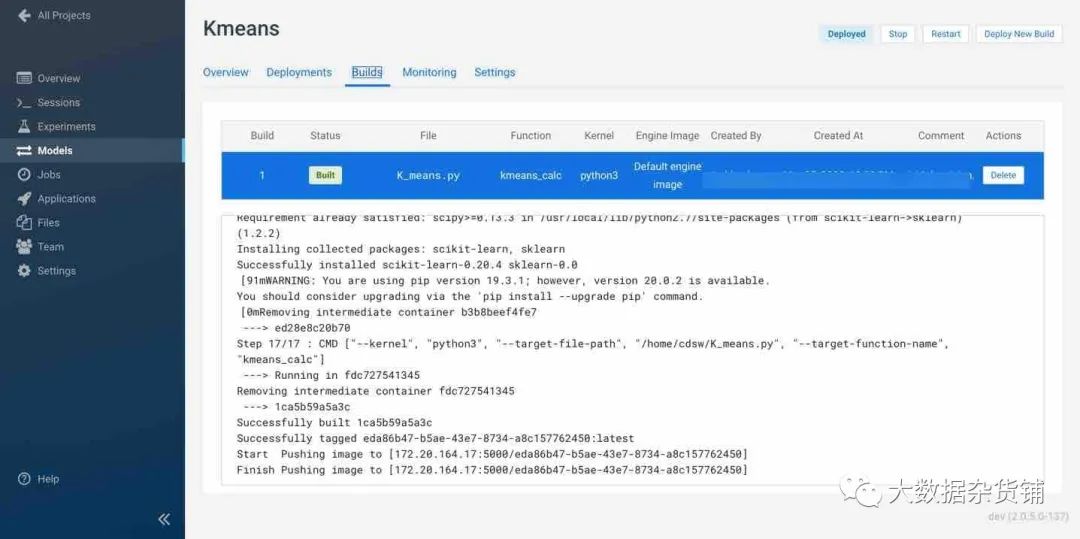Click the dev version label at bottom right
The image size is (1080, 539).
(x=1028, y=516)
